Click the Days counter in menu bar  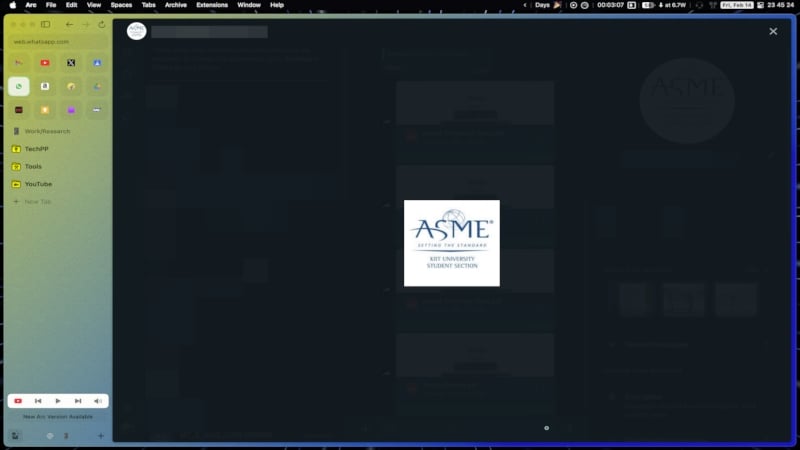[x=547, y=5]
